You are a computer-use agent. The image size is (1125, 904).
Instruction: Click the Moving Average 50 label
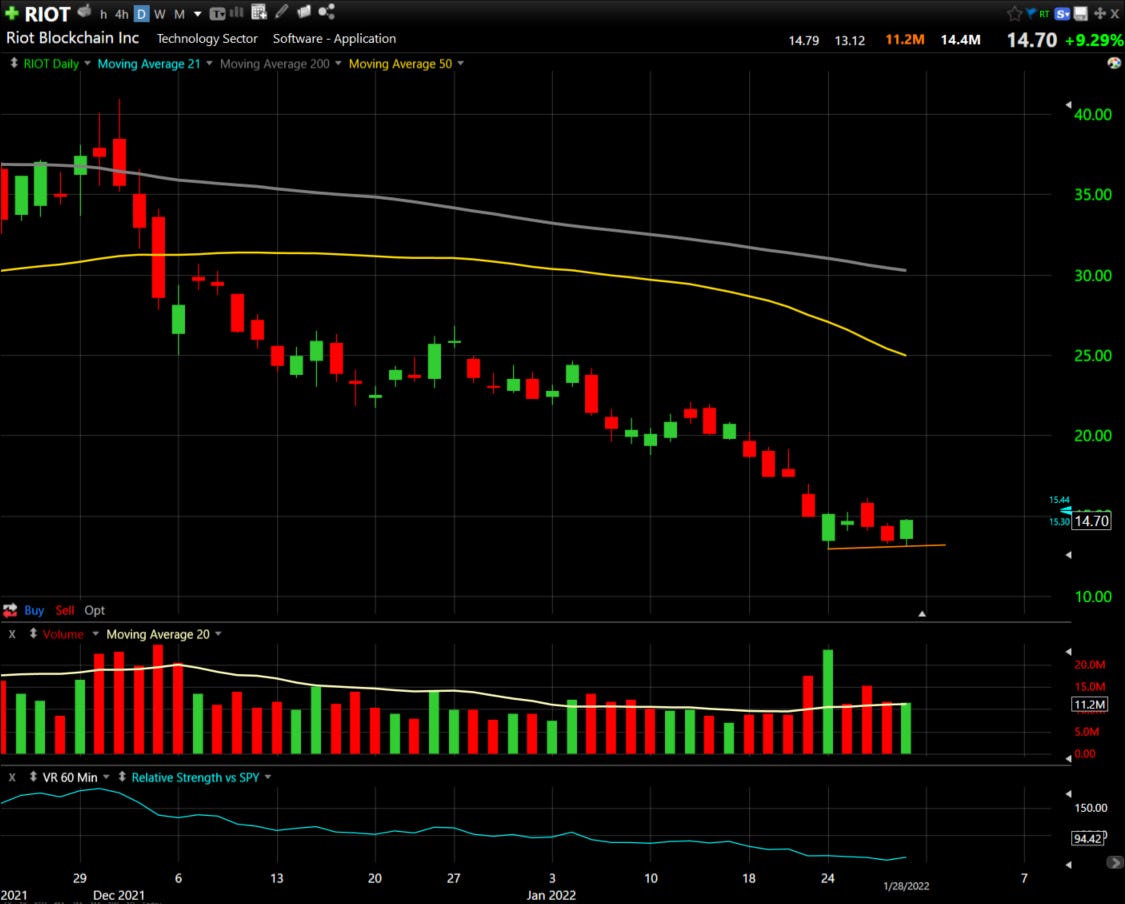pyautogui.click(x=400, y=64)
